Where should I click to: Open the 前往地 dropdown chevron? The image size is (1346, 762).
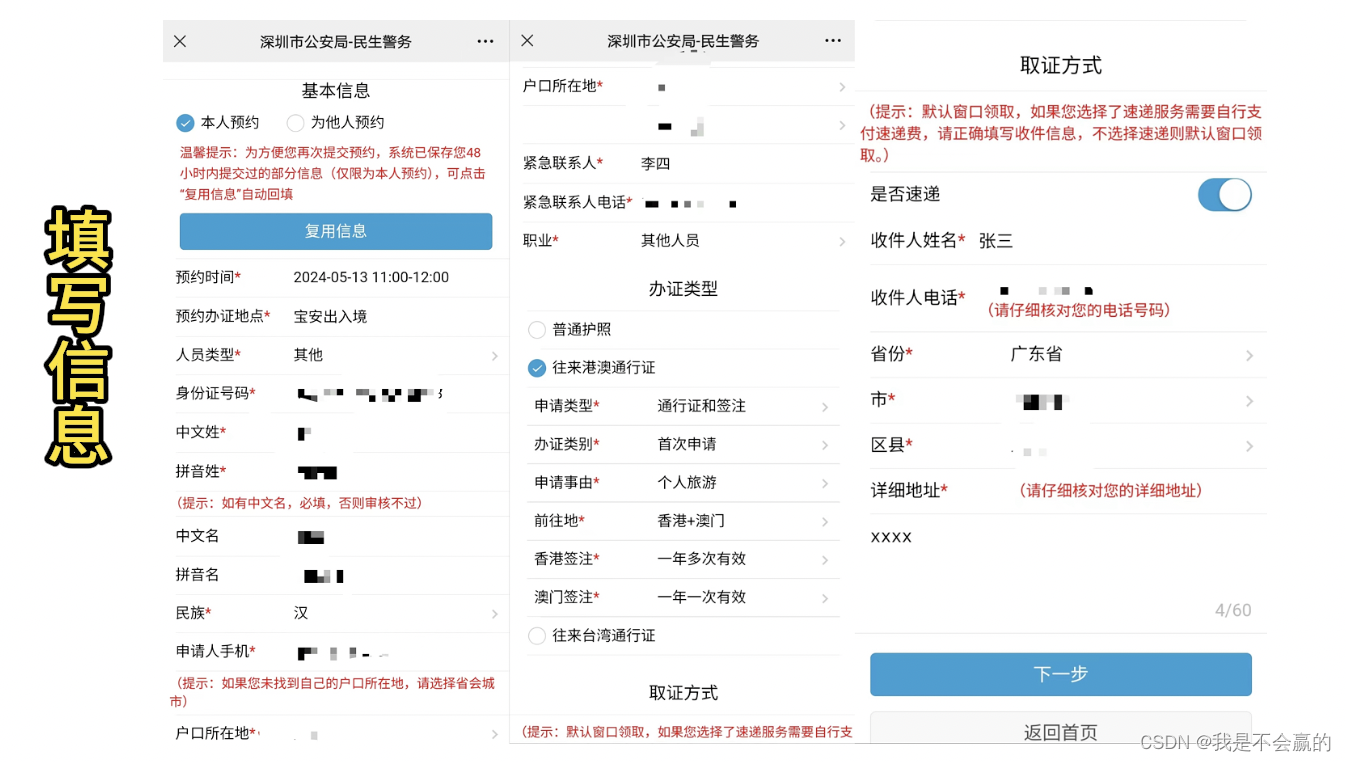[825, 522]
